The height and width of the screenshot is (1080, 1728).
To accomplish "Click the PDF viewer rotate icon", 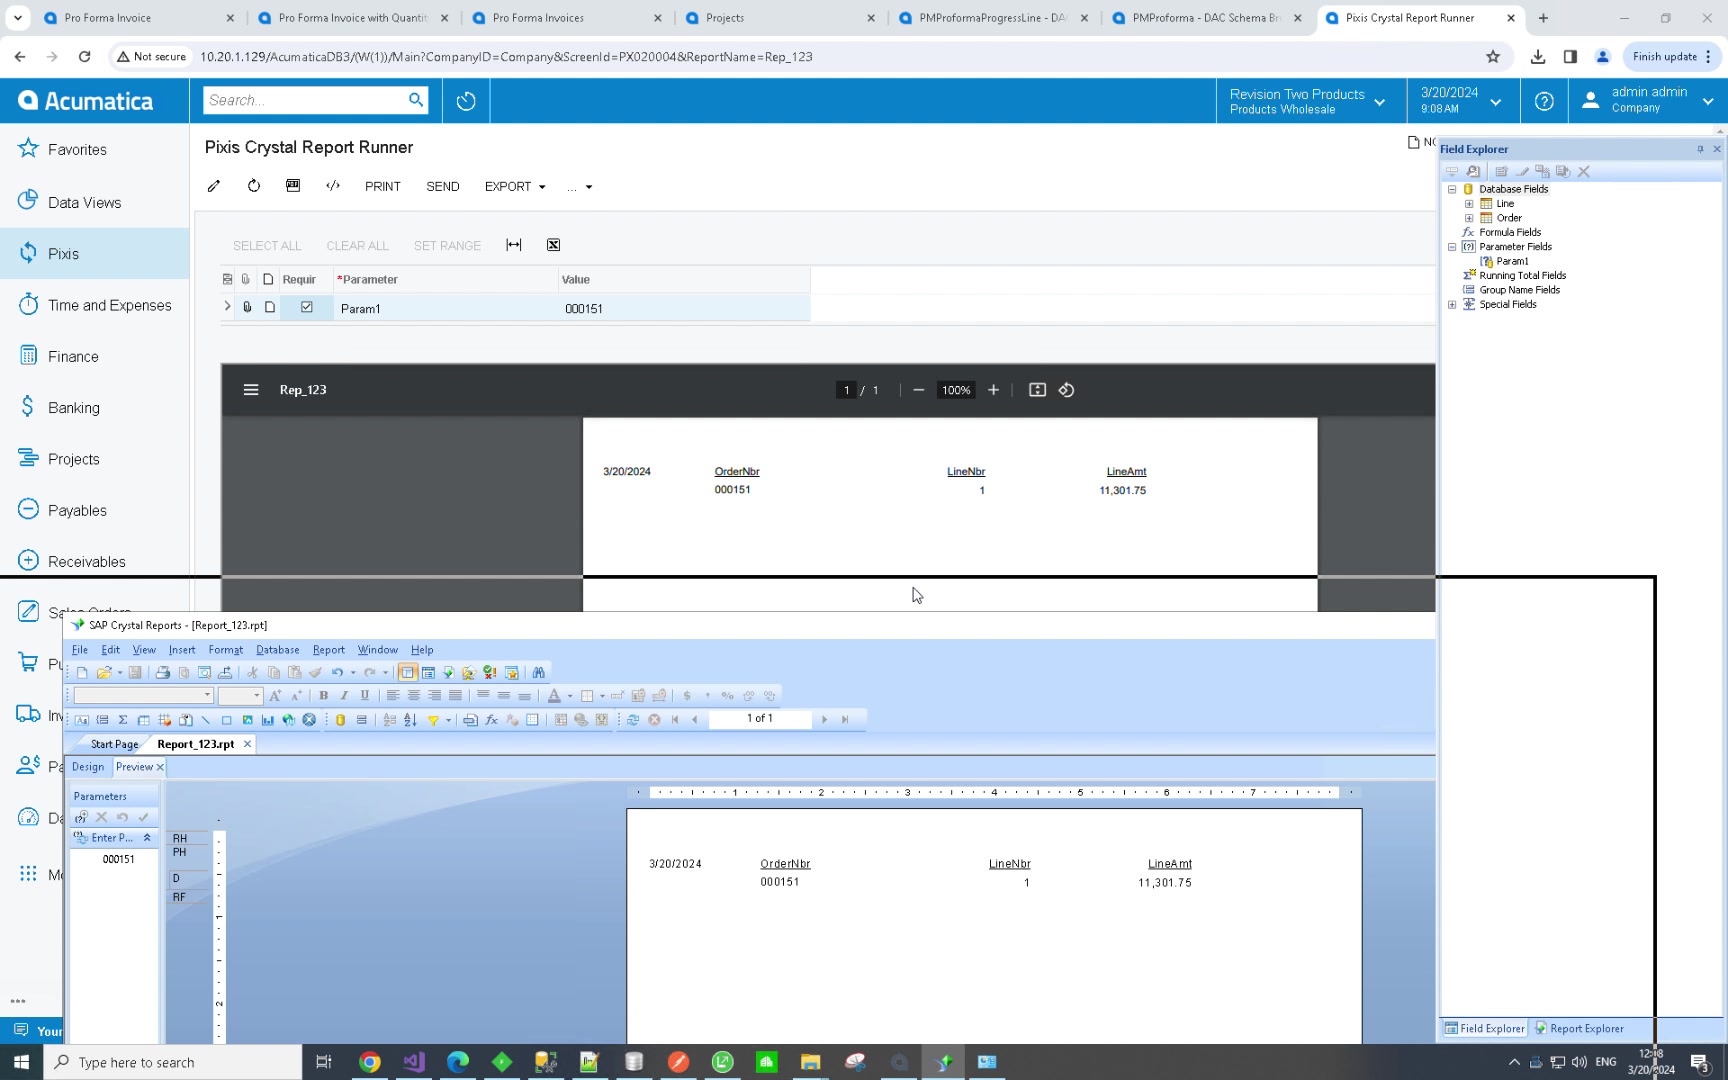I will click(1066, 390).
